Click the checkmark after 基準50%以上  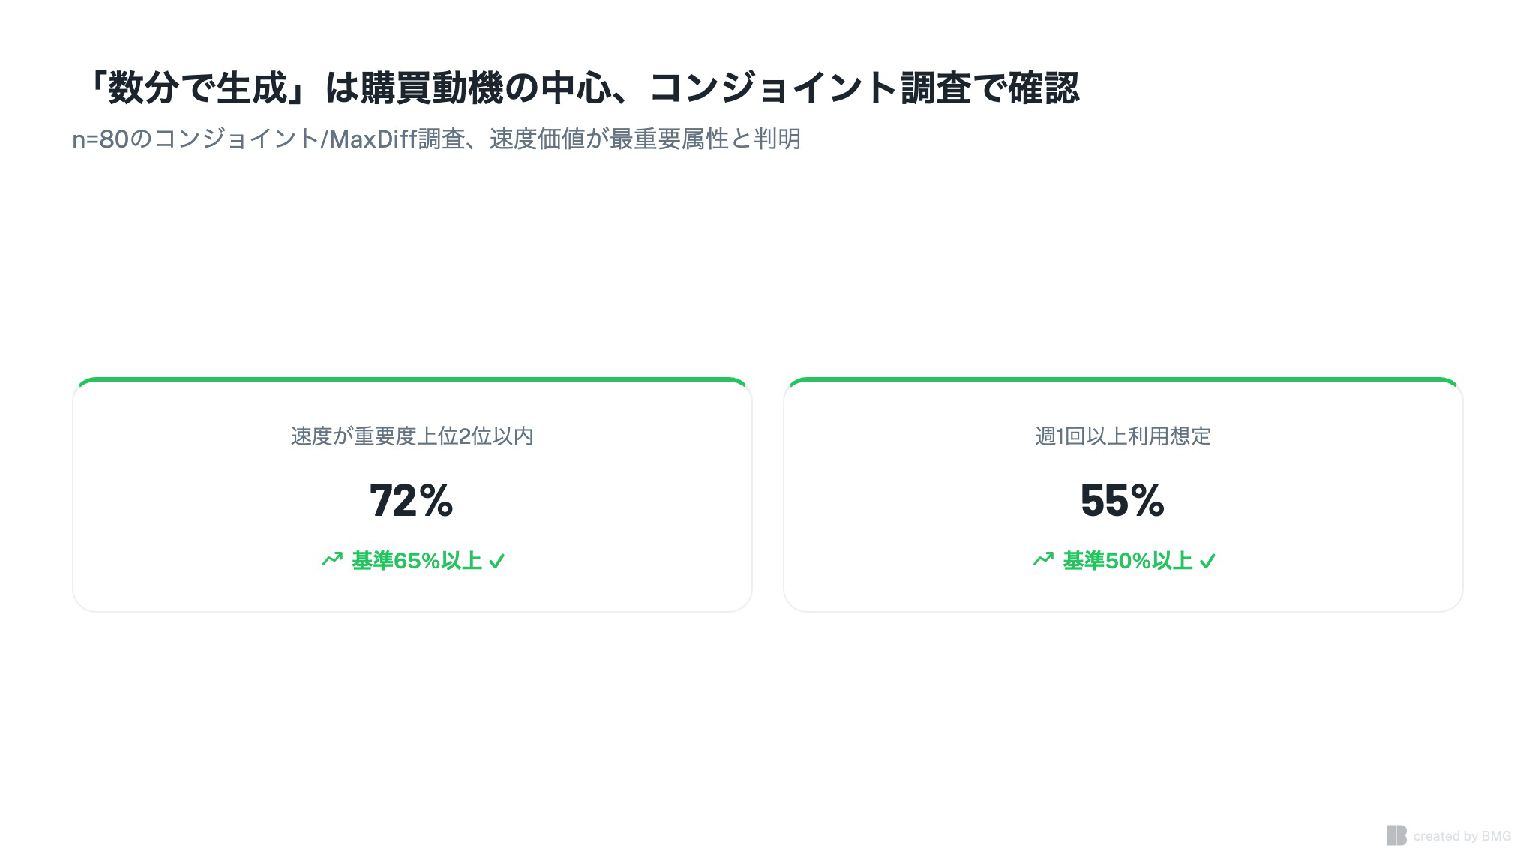1208,561
